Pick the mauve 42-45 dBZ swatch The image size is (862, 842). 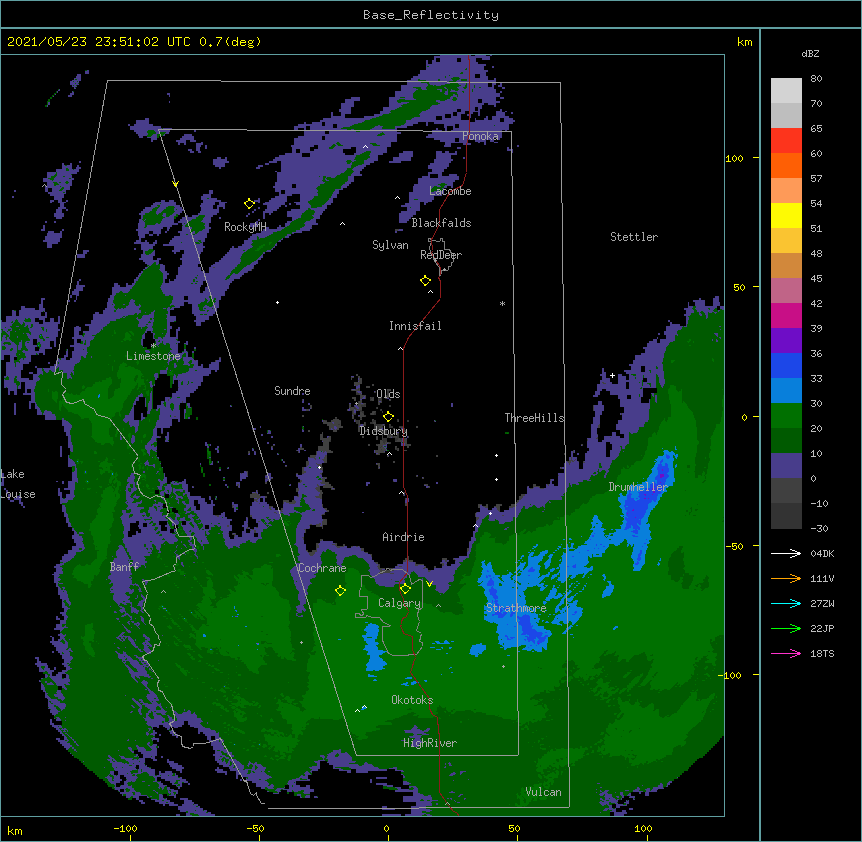786,291
